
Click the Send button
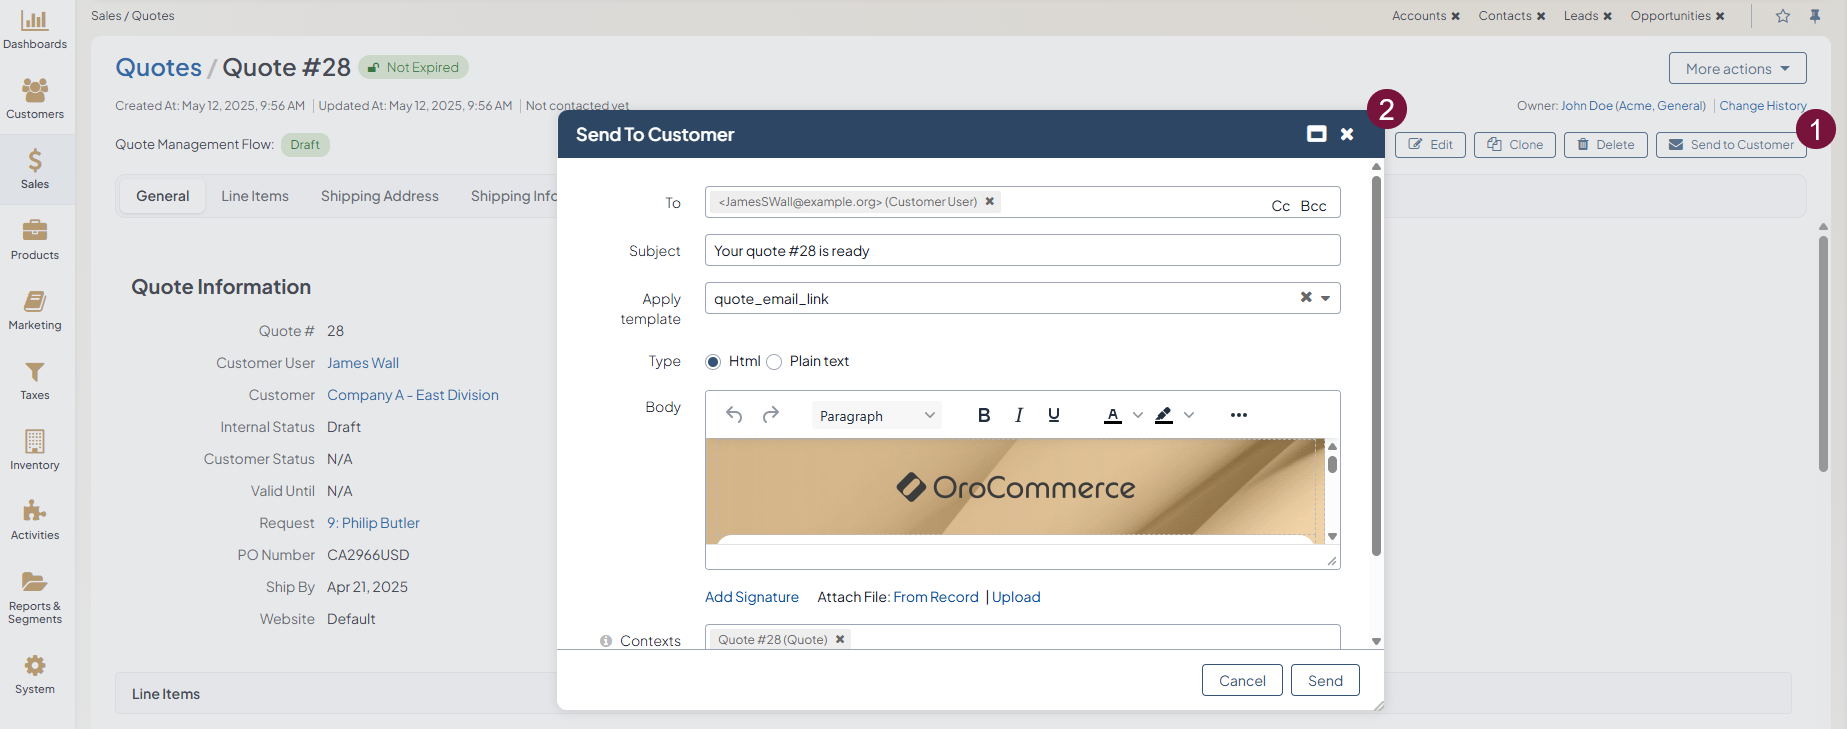pyautogui.click(x=1325, y=680)
